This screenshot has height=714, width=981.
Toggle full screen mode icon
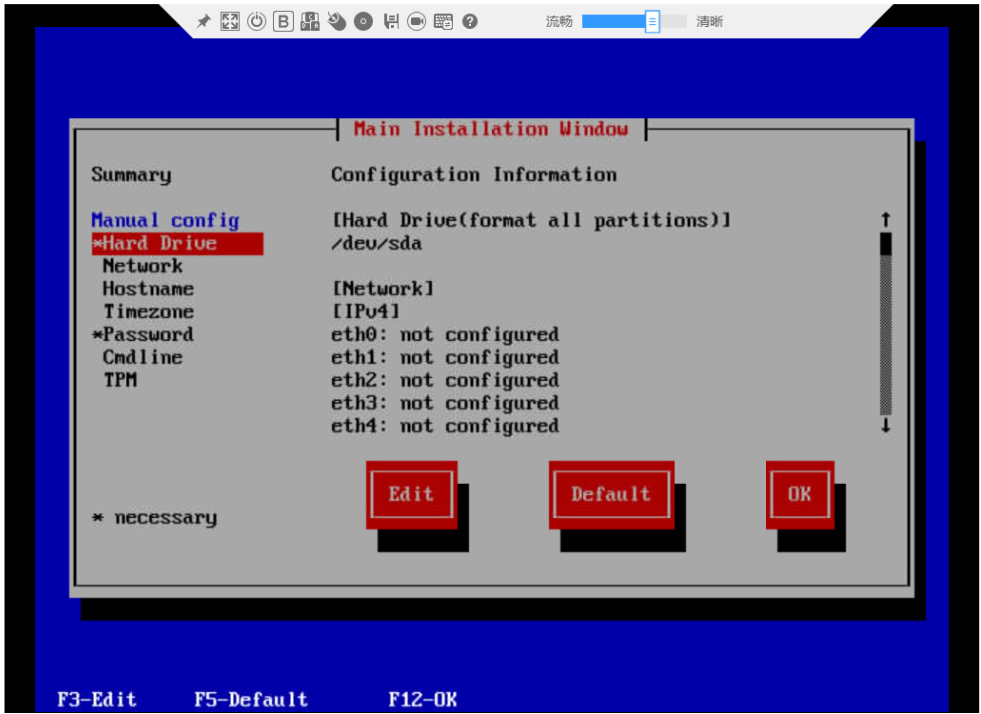230,22
